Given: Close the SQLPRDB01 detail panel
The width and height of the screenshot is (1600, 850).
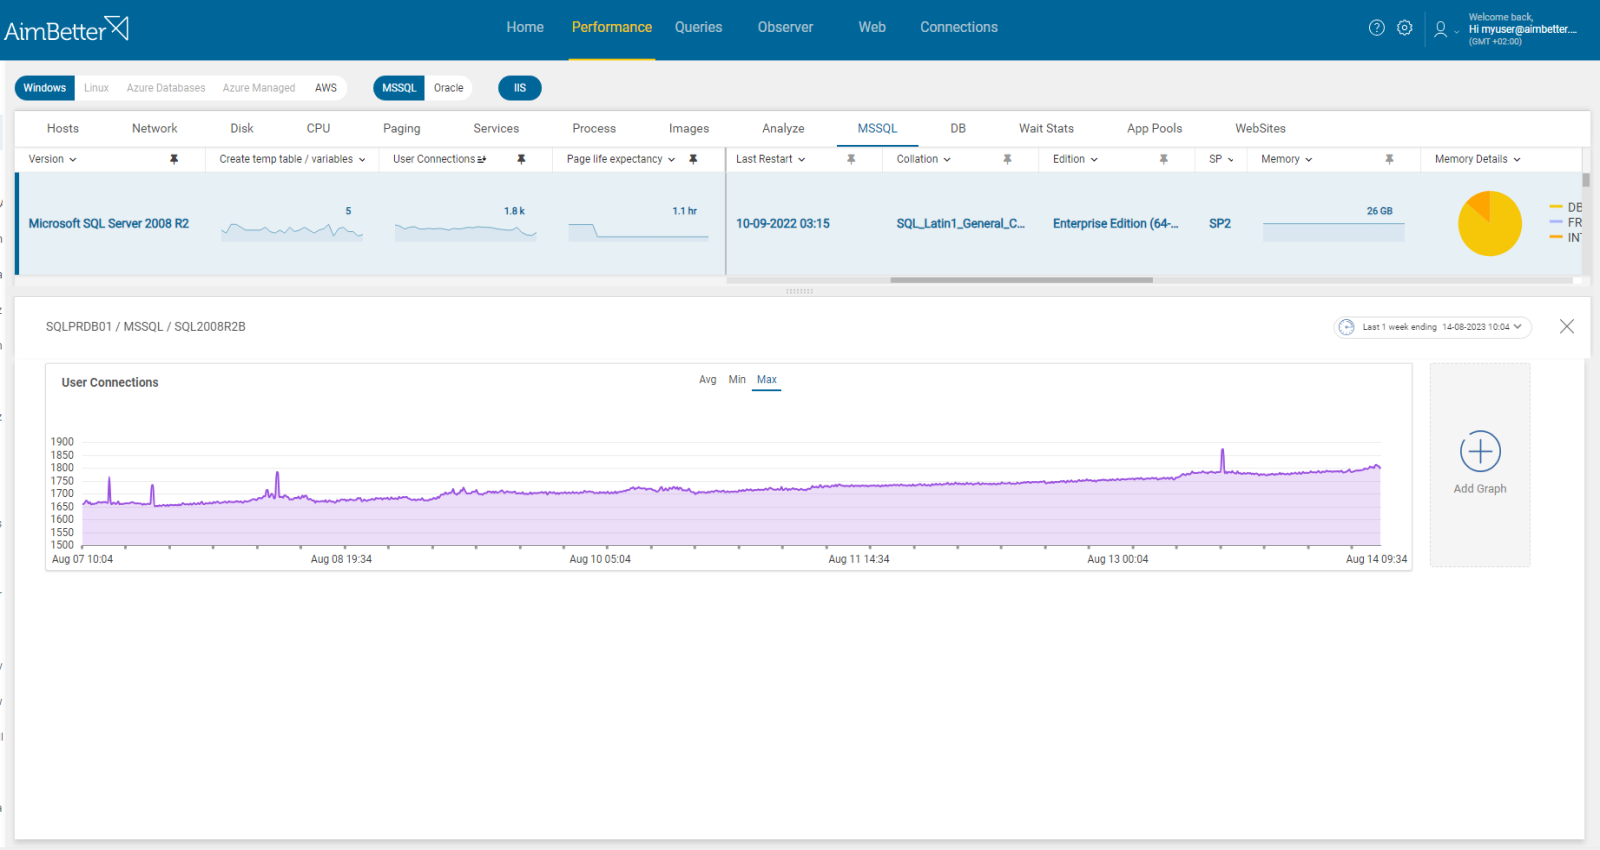Looking at the screenshot, I should point(1567,327).
